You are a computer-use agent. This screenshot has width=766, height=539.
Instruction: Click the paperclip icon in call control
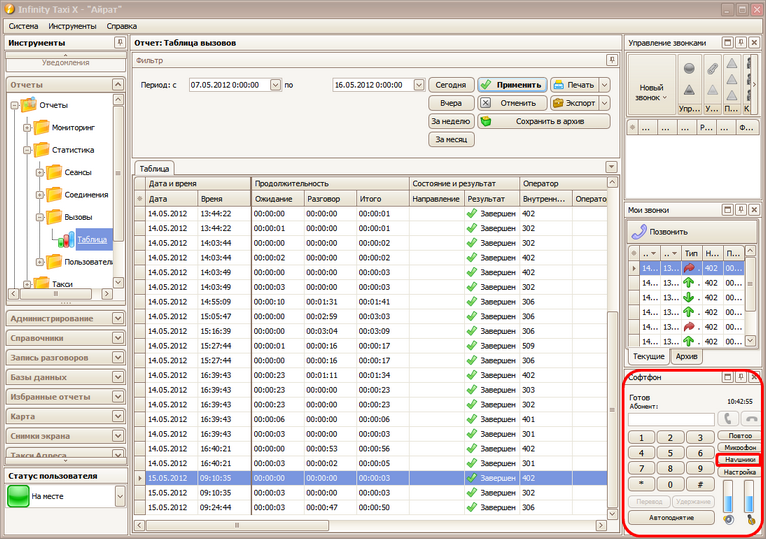(712, 68)
